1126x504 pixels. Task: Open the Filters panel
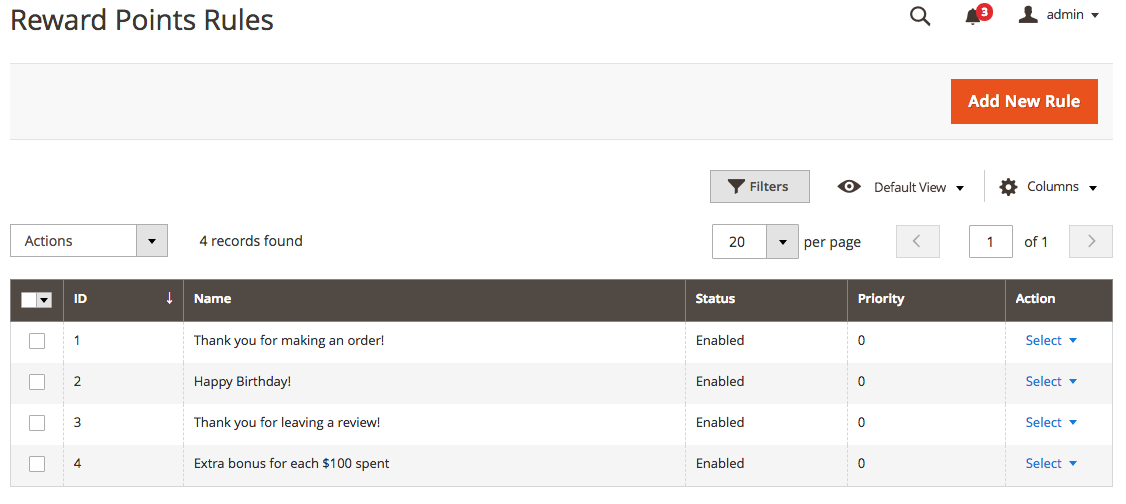760,187
